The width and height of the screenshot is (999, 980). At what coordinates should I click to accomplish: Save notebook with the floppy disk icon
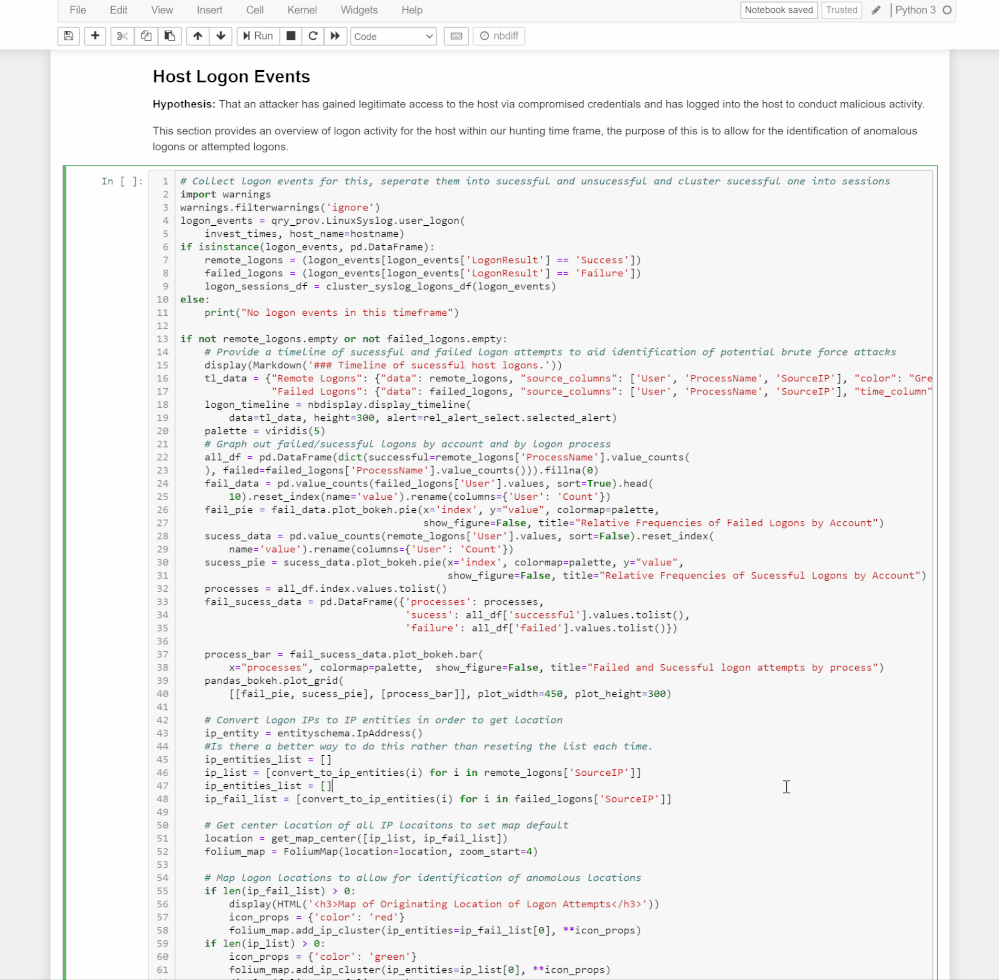68,36
